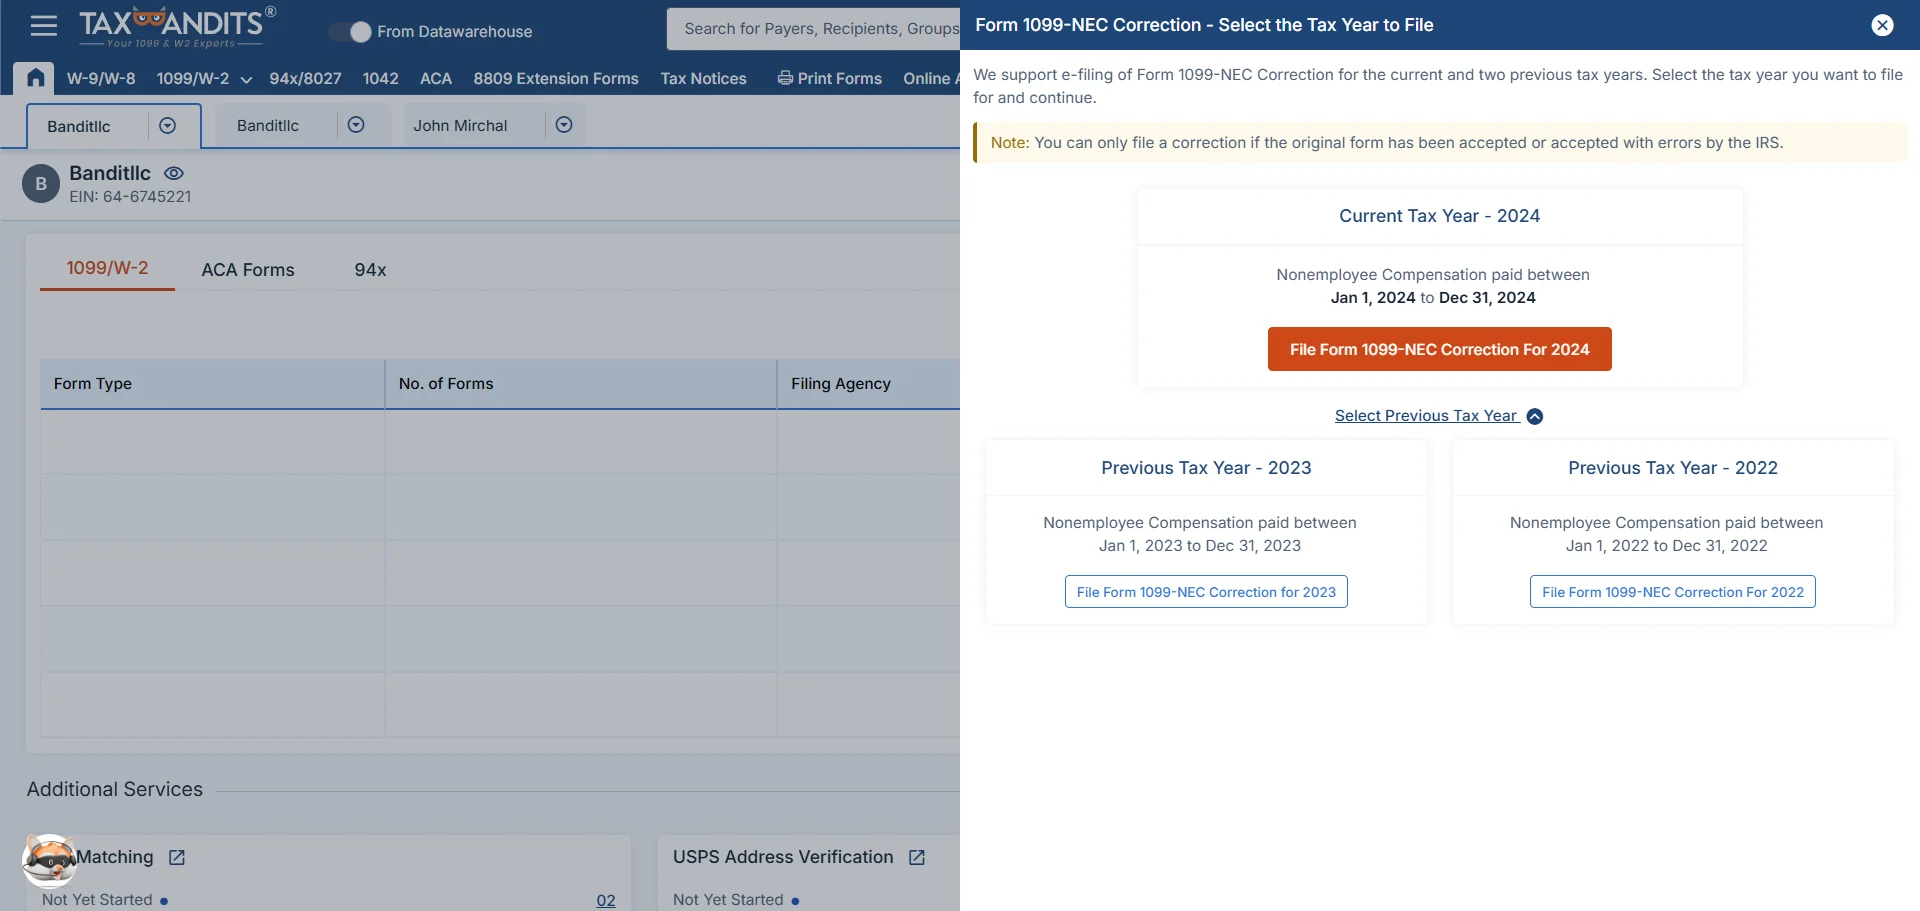1920x911 pixels.
Task: Click the Previous Tax Year - 2022 heading
Action: click(x=1673, y=468)
